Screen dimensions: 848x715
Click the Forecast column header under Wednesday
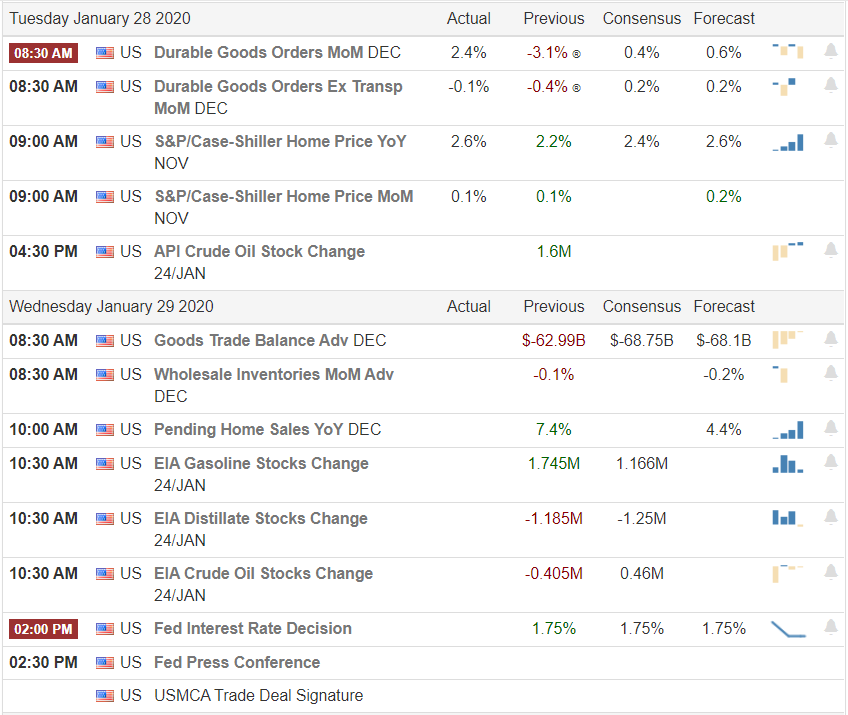724,306
